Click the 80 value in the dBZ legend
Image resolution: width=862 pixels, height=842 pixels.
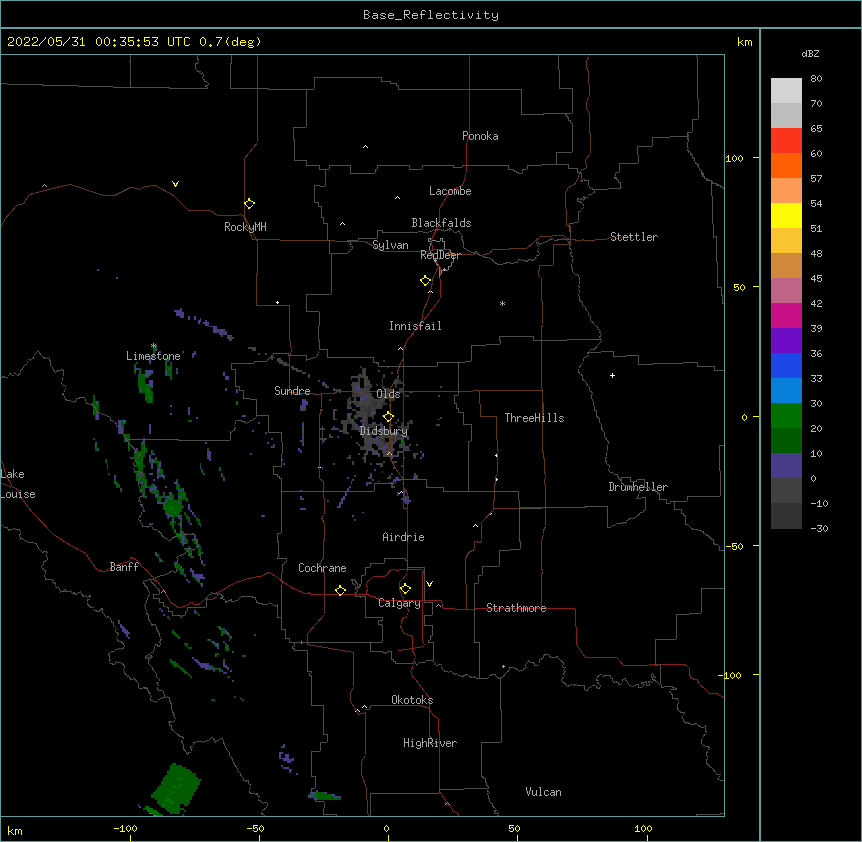pos(816,79)
